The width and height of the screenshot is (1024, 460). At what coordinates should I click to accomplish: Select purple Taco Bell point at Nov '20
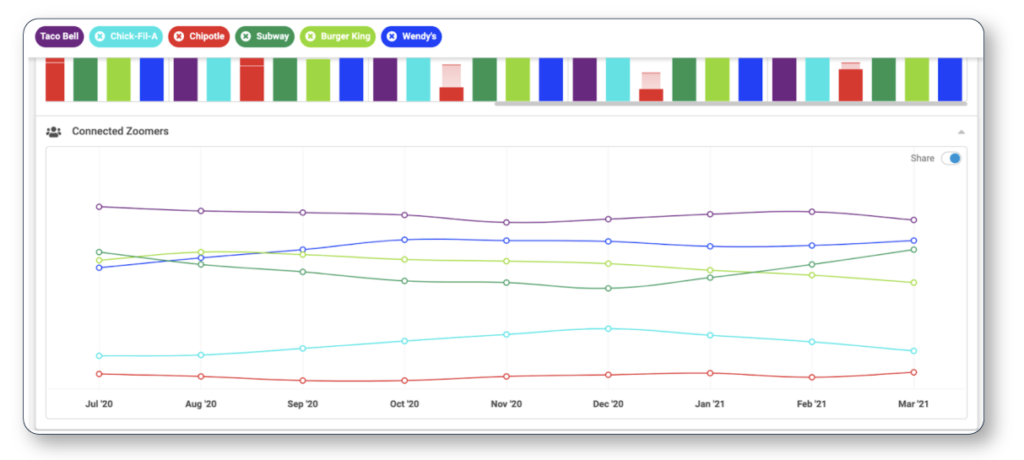[x=507, y=222]
